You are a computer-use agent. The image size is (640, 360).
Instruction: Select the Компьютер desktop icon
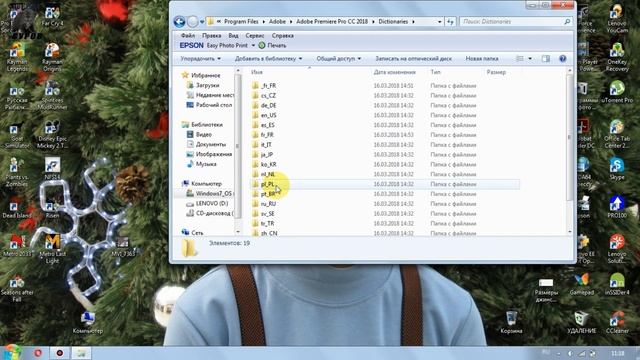tap(87, 322)
